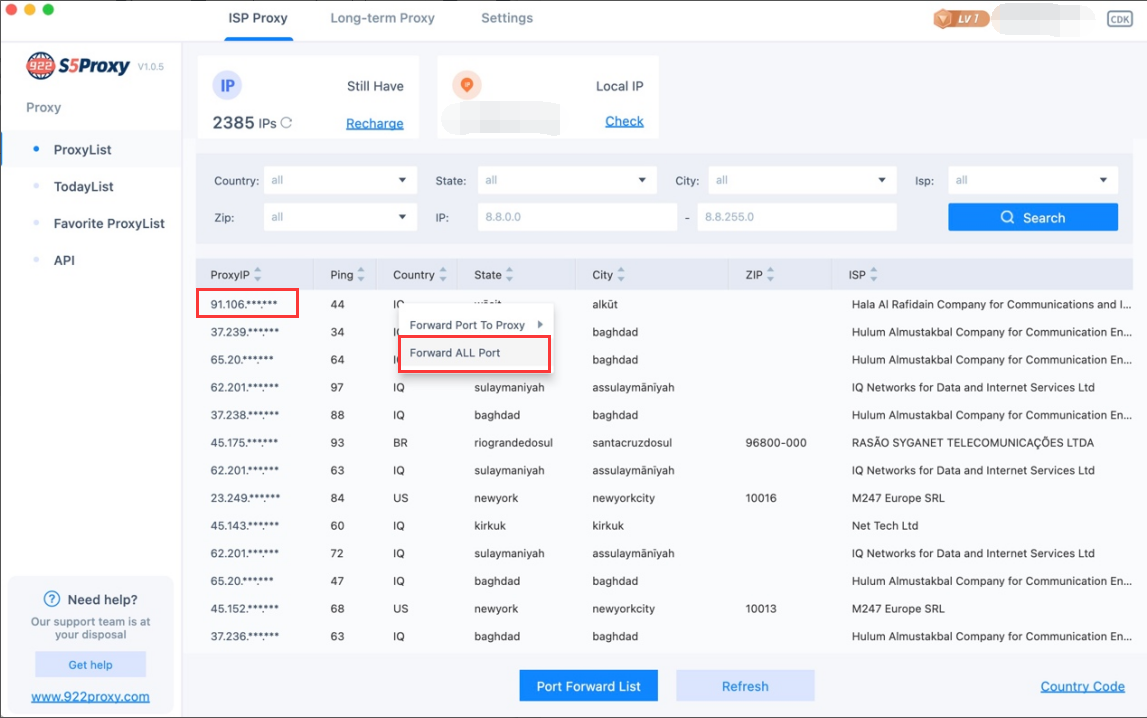Click ZIP value 96800-000
1147x718 pixels.
(775, 442)
